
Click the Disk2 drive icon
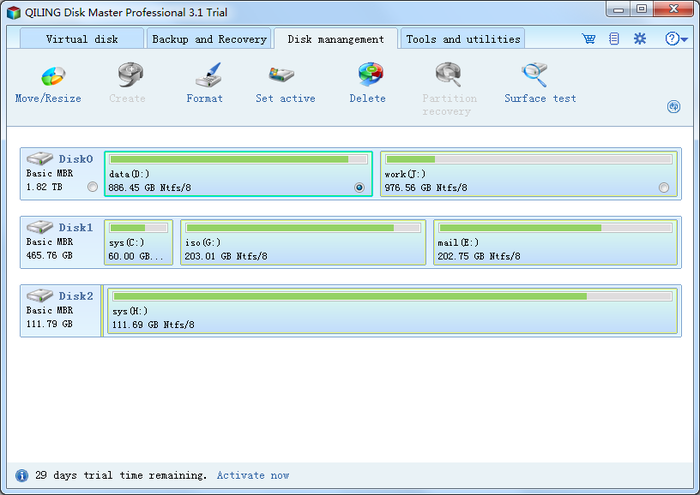[40, 295]
